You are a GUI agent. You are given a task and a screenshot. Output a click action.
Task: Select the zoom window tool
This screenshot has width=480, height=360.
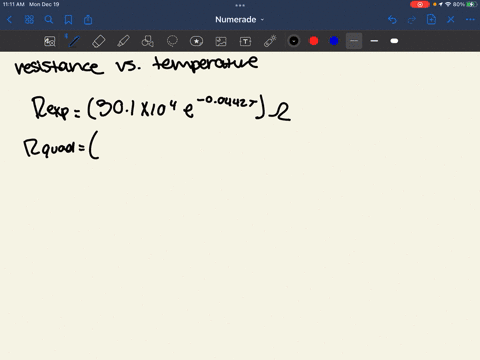pos(50,41)
